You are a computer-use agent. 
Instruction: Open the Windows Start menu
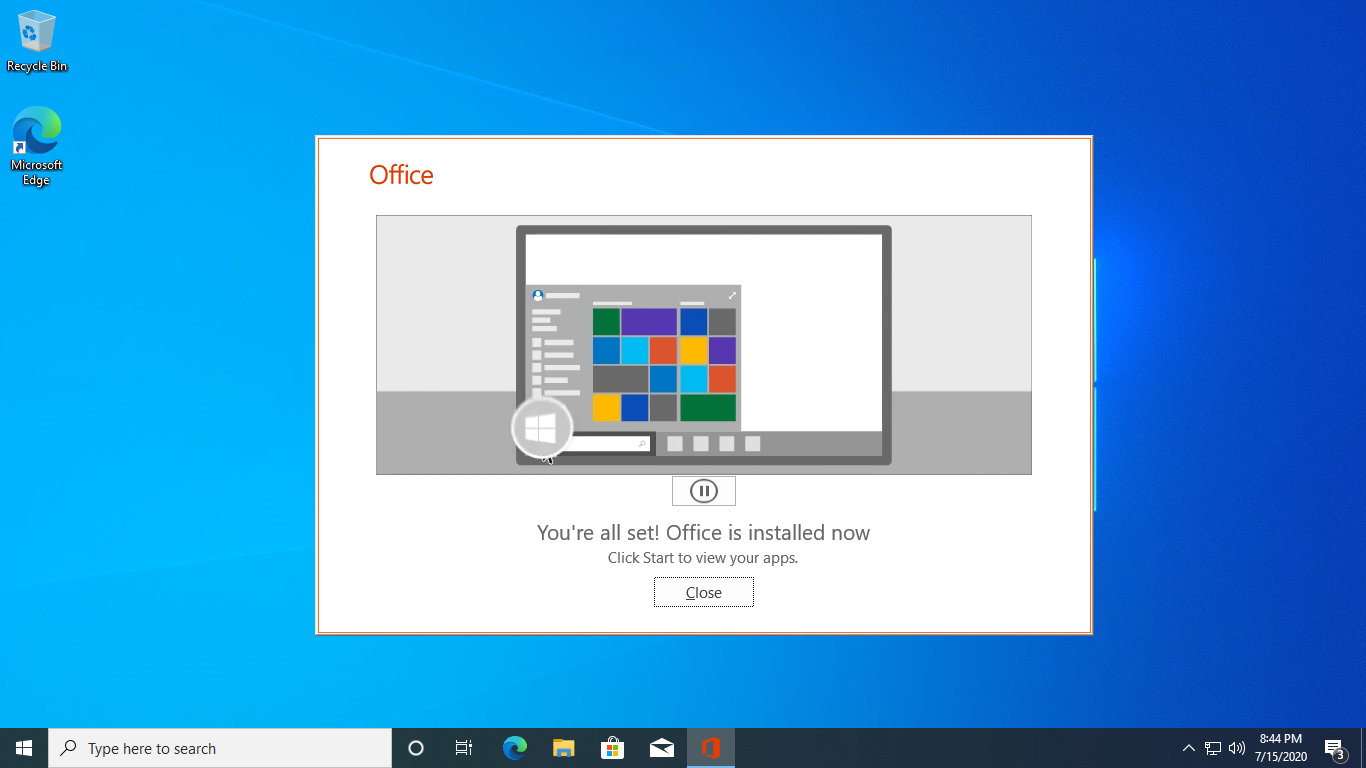pyautogui.click(x=24, y=748)
